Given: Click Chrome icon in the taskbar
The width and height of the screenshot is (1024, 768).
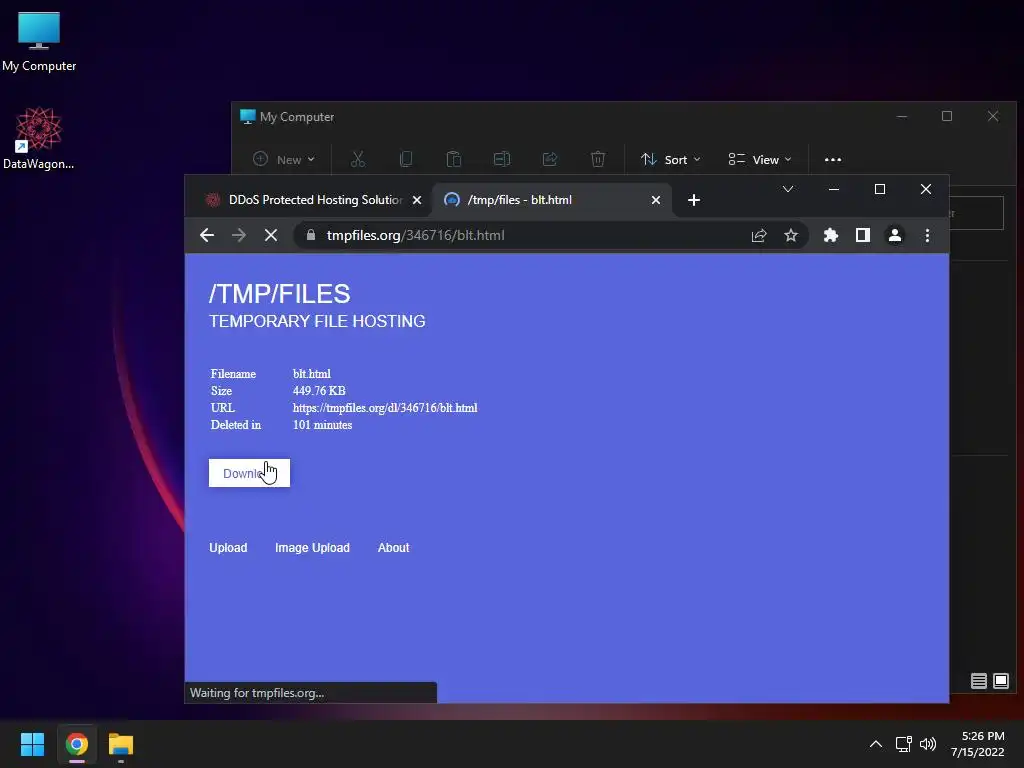Looking at the screenshot, I should [77, 744].
